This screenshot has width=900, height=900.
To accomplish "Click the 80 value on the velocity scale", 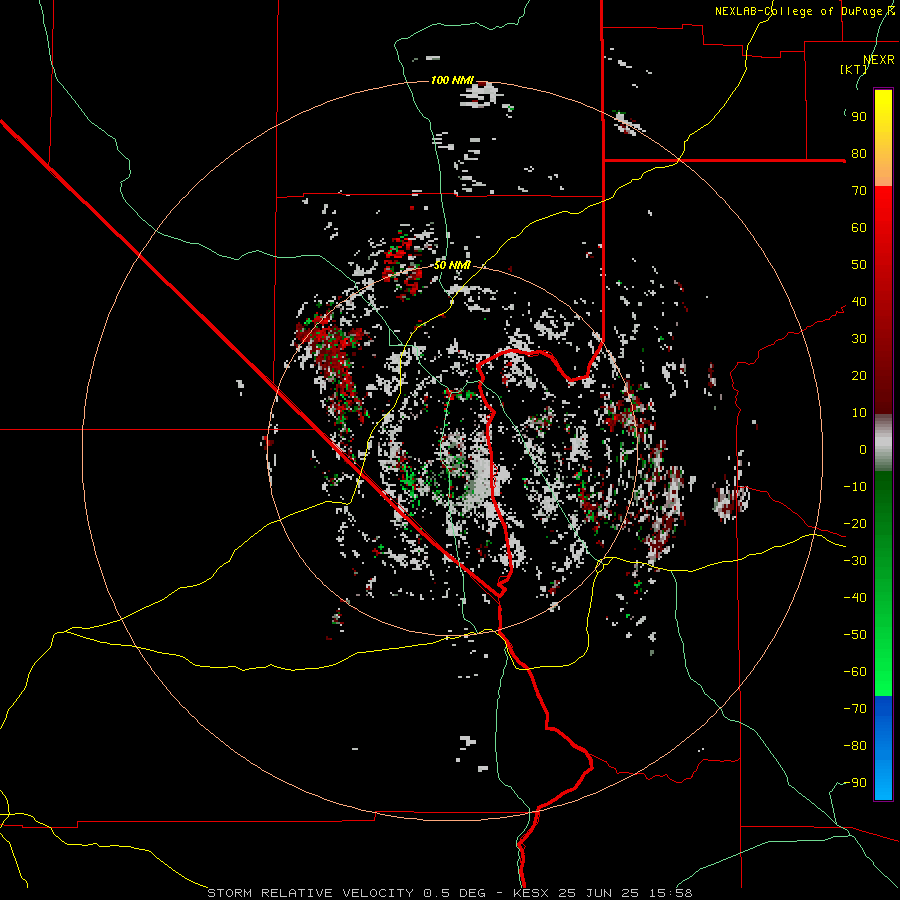I will (x=859, y=154).
